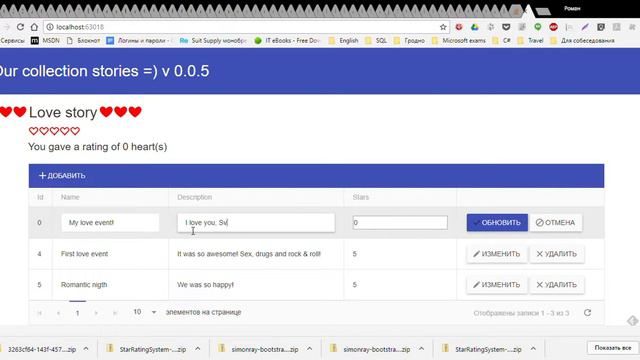Click ИЗМЕНИТЬ for First love event
This screenshot has width=640, height=360.
[x=497, y=254]
